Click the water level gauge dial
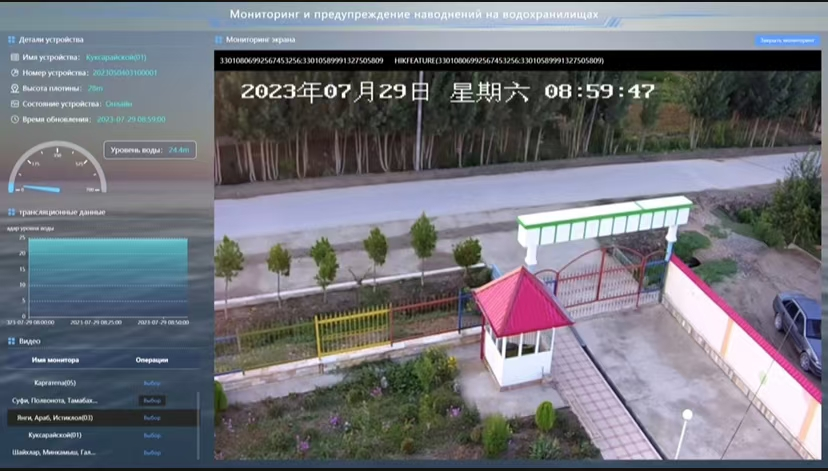This screenshot has width=828, height=471. tap(56, 170)
